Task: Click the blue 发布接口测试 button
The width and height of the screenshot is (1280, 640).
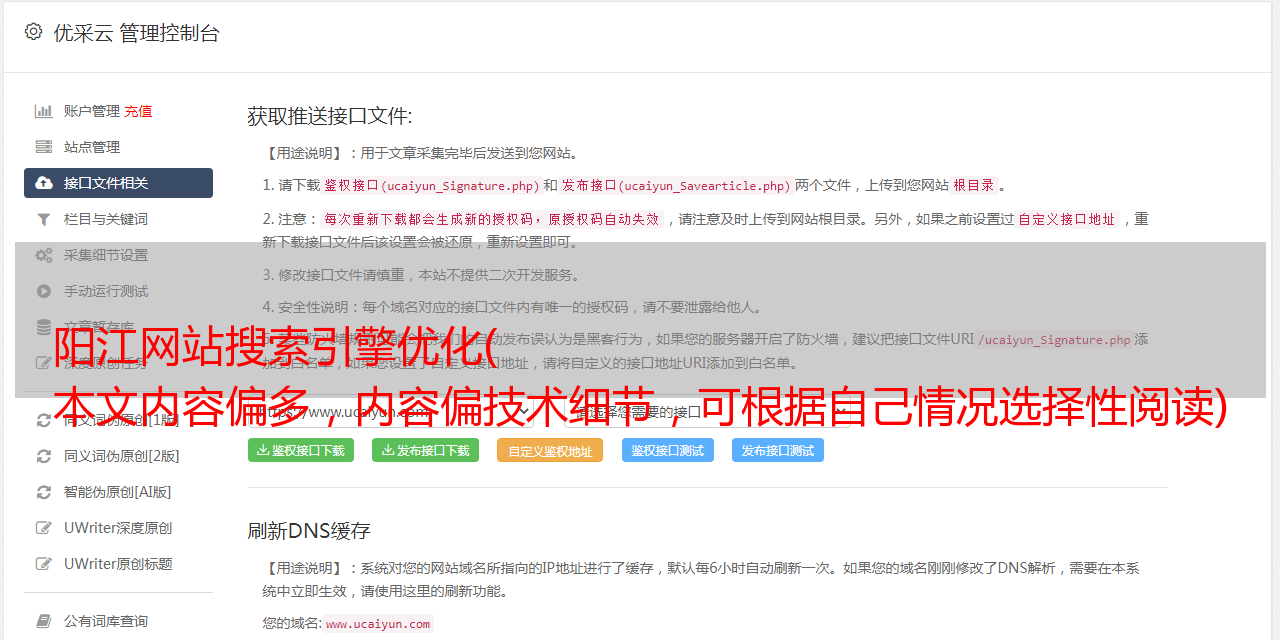Action: pyautogui.click(x=778, y=450)
